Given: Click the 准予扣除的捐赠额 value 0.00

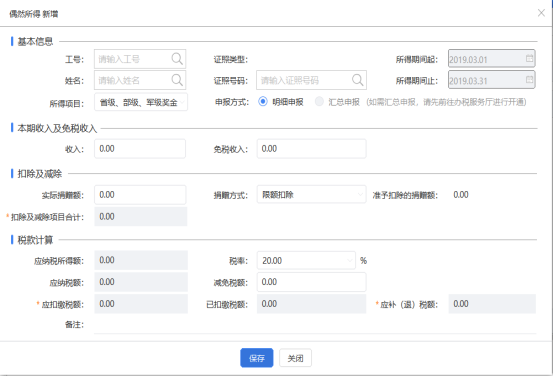Looking at the screenshot, I should pyautogui.click(x=461, y=195).
